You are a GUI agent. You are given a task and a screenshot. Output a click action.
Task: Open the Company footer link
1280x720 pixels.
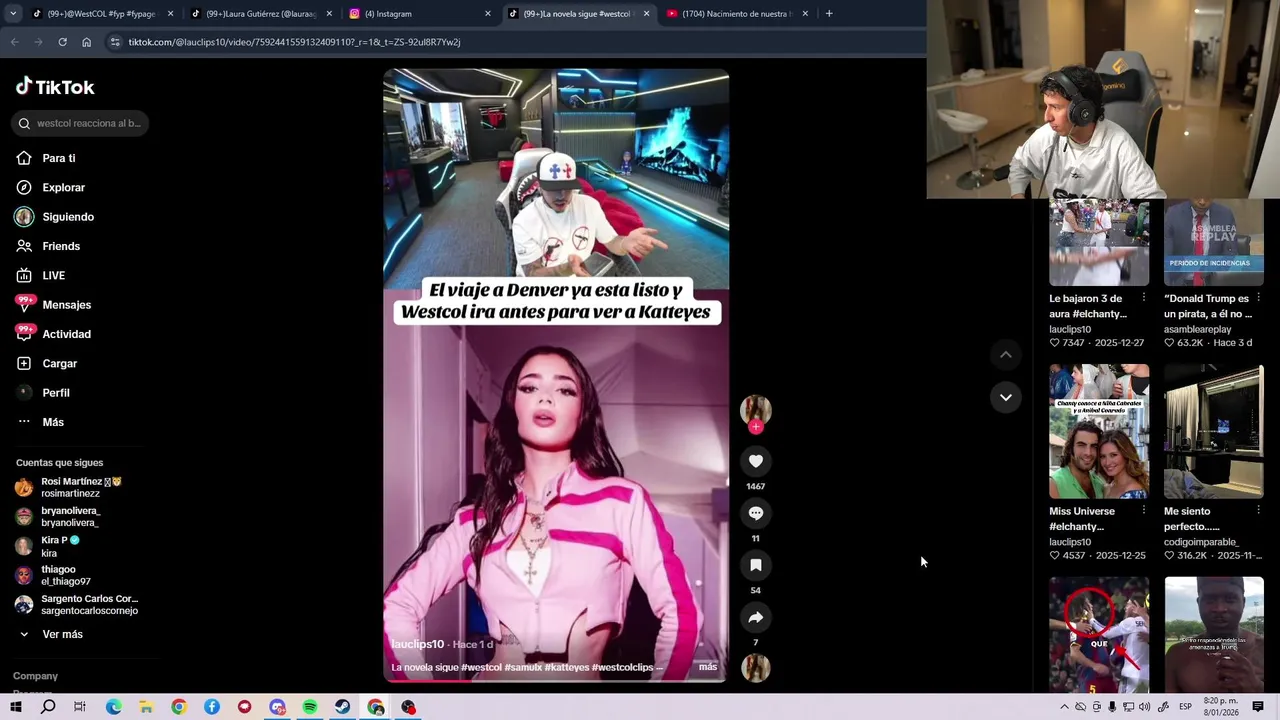point(35,676)
